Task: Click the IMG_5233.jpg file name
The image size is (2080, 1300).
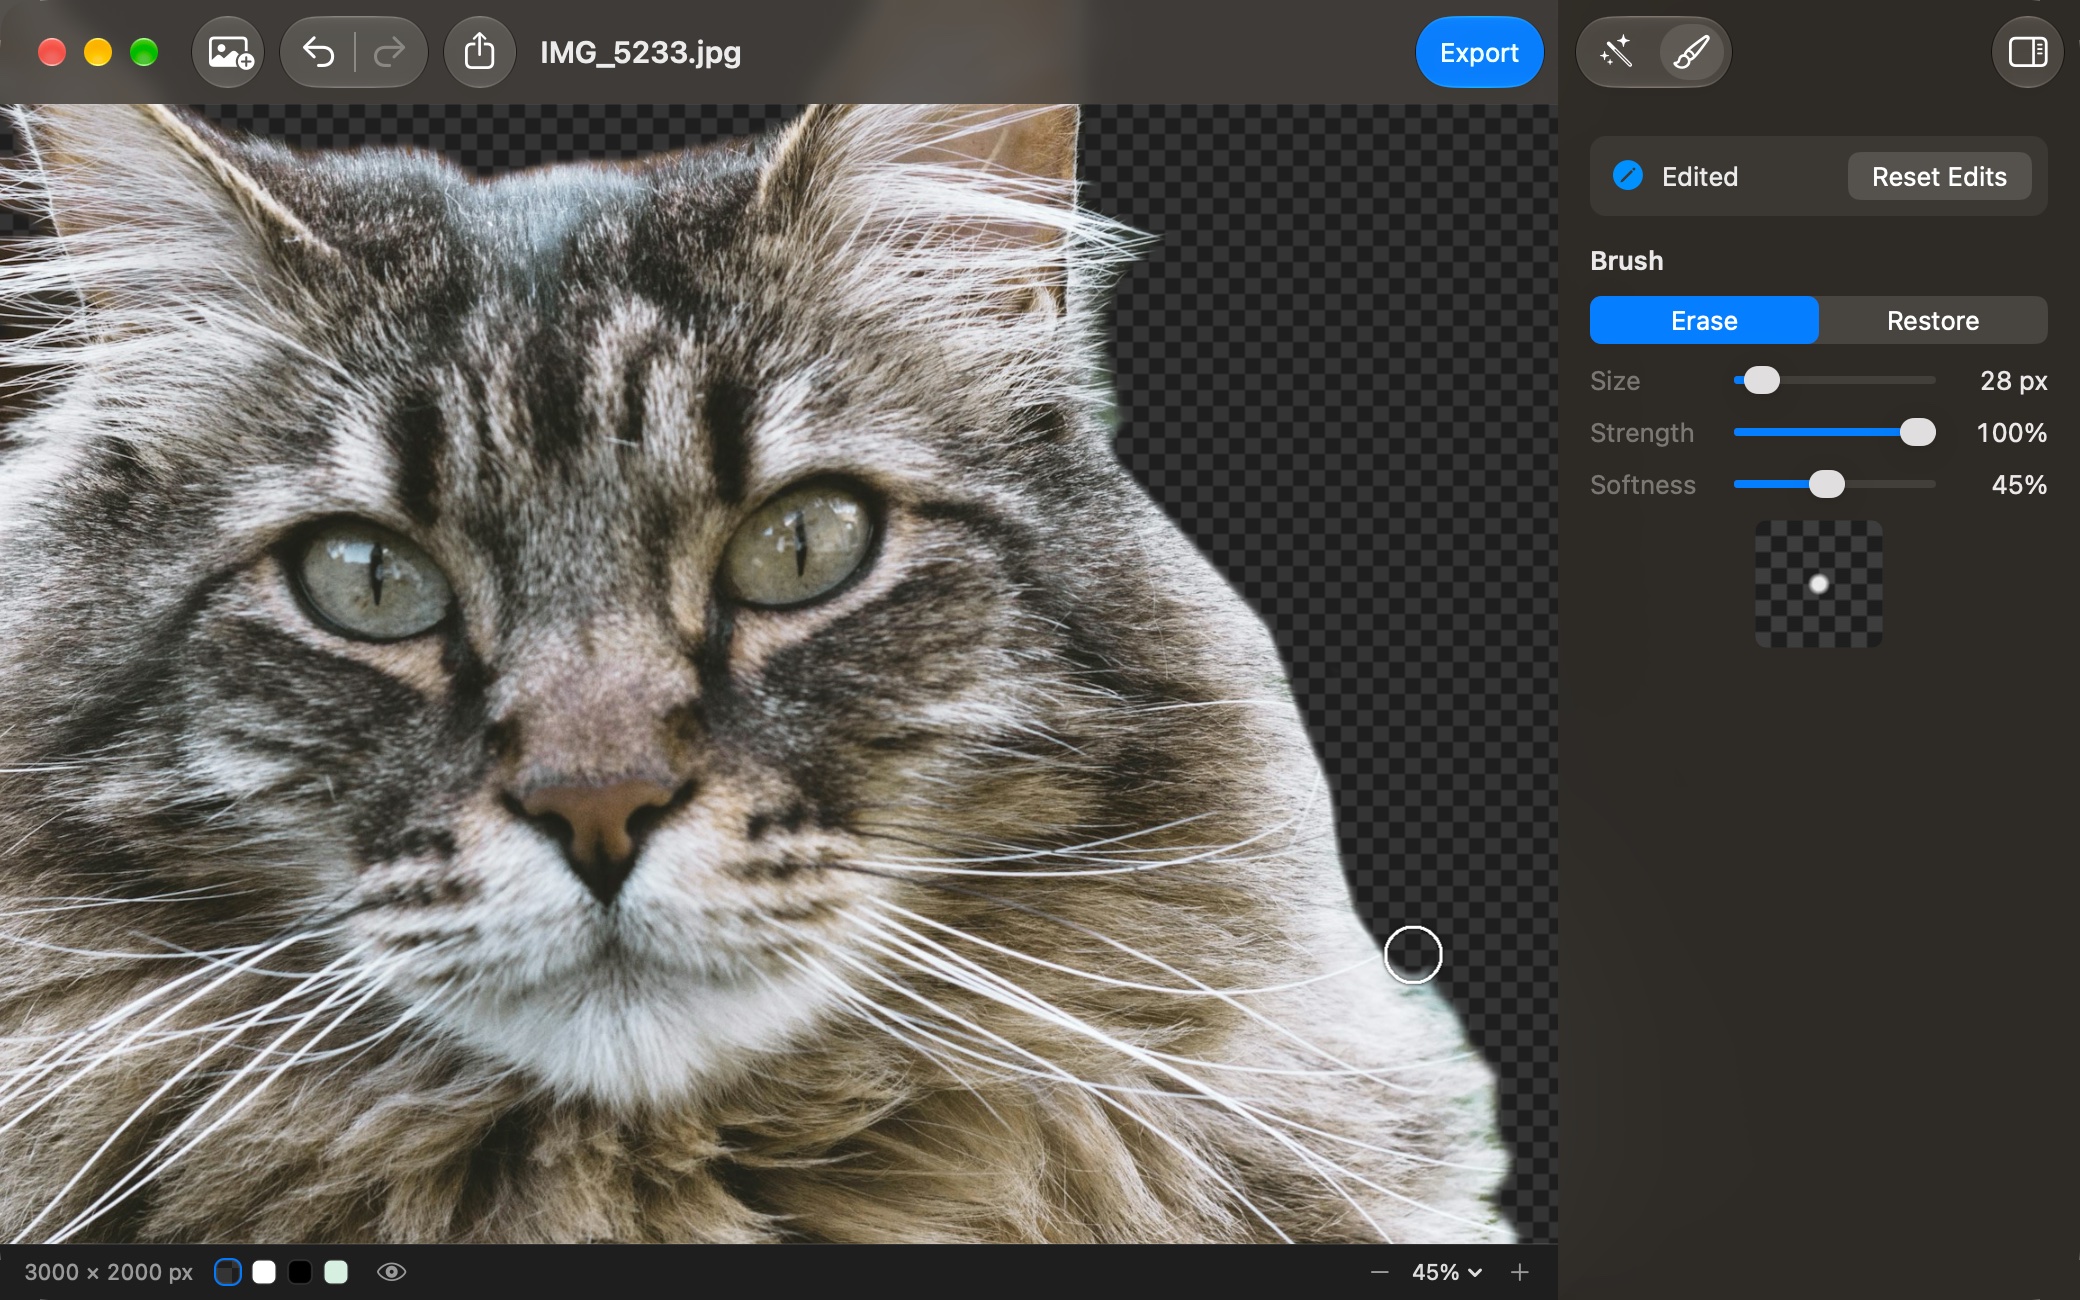Action: click(640, 52)
